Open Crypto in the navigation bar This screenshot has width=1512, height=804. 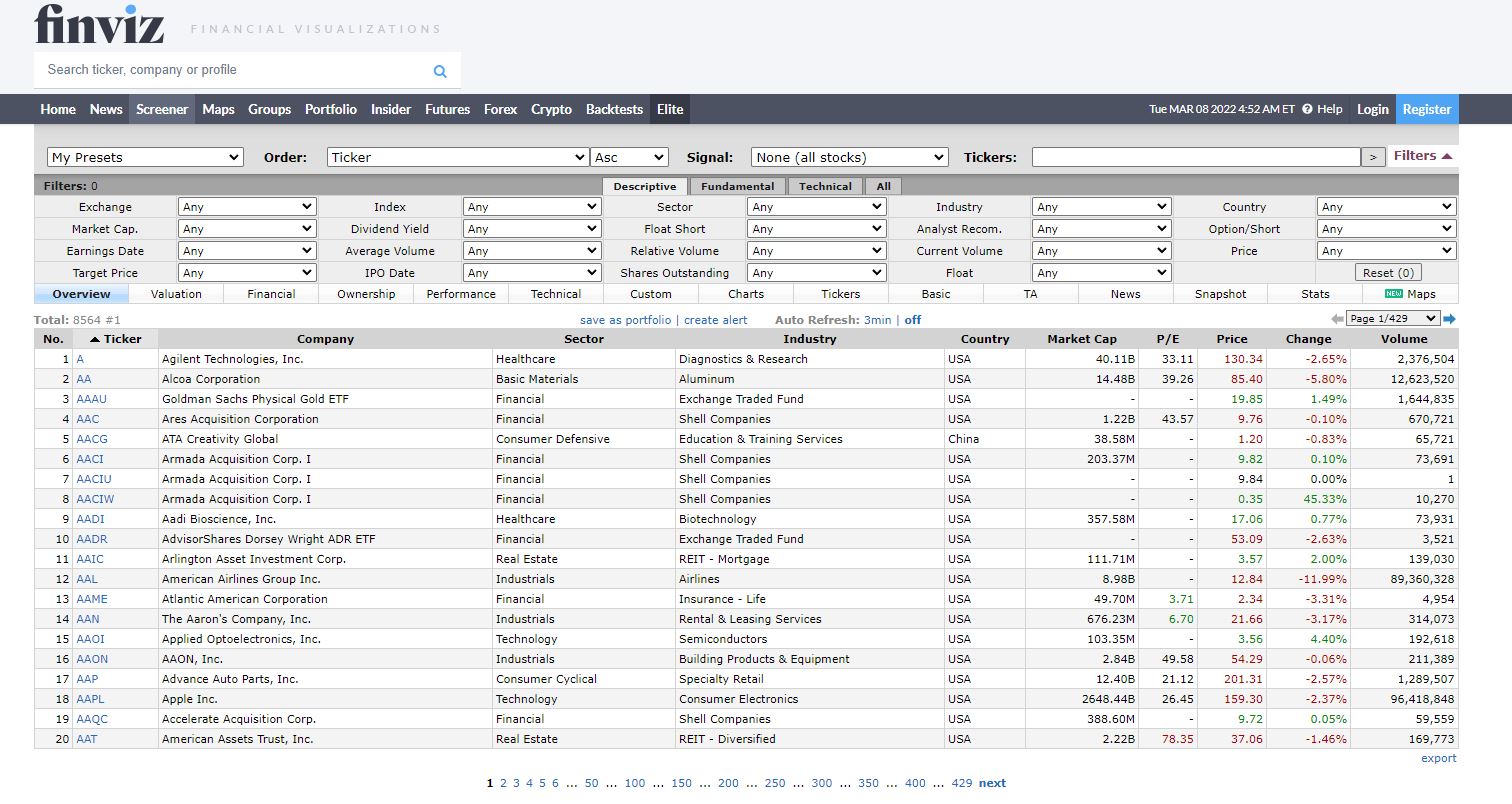pyautogui.click(x=551, y=109)
